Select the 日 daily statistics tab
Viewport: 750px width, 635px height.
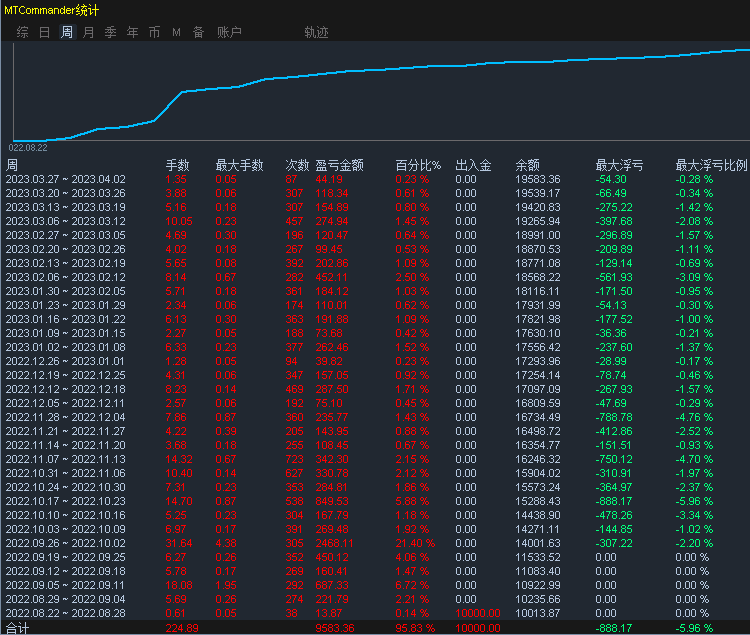pyautogui.click(x=44, y=32)
